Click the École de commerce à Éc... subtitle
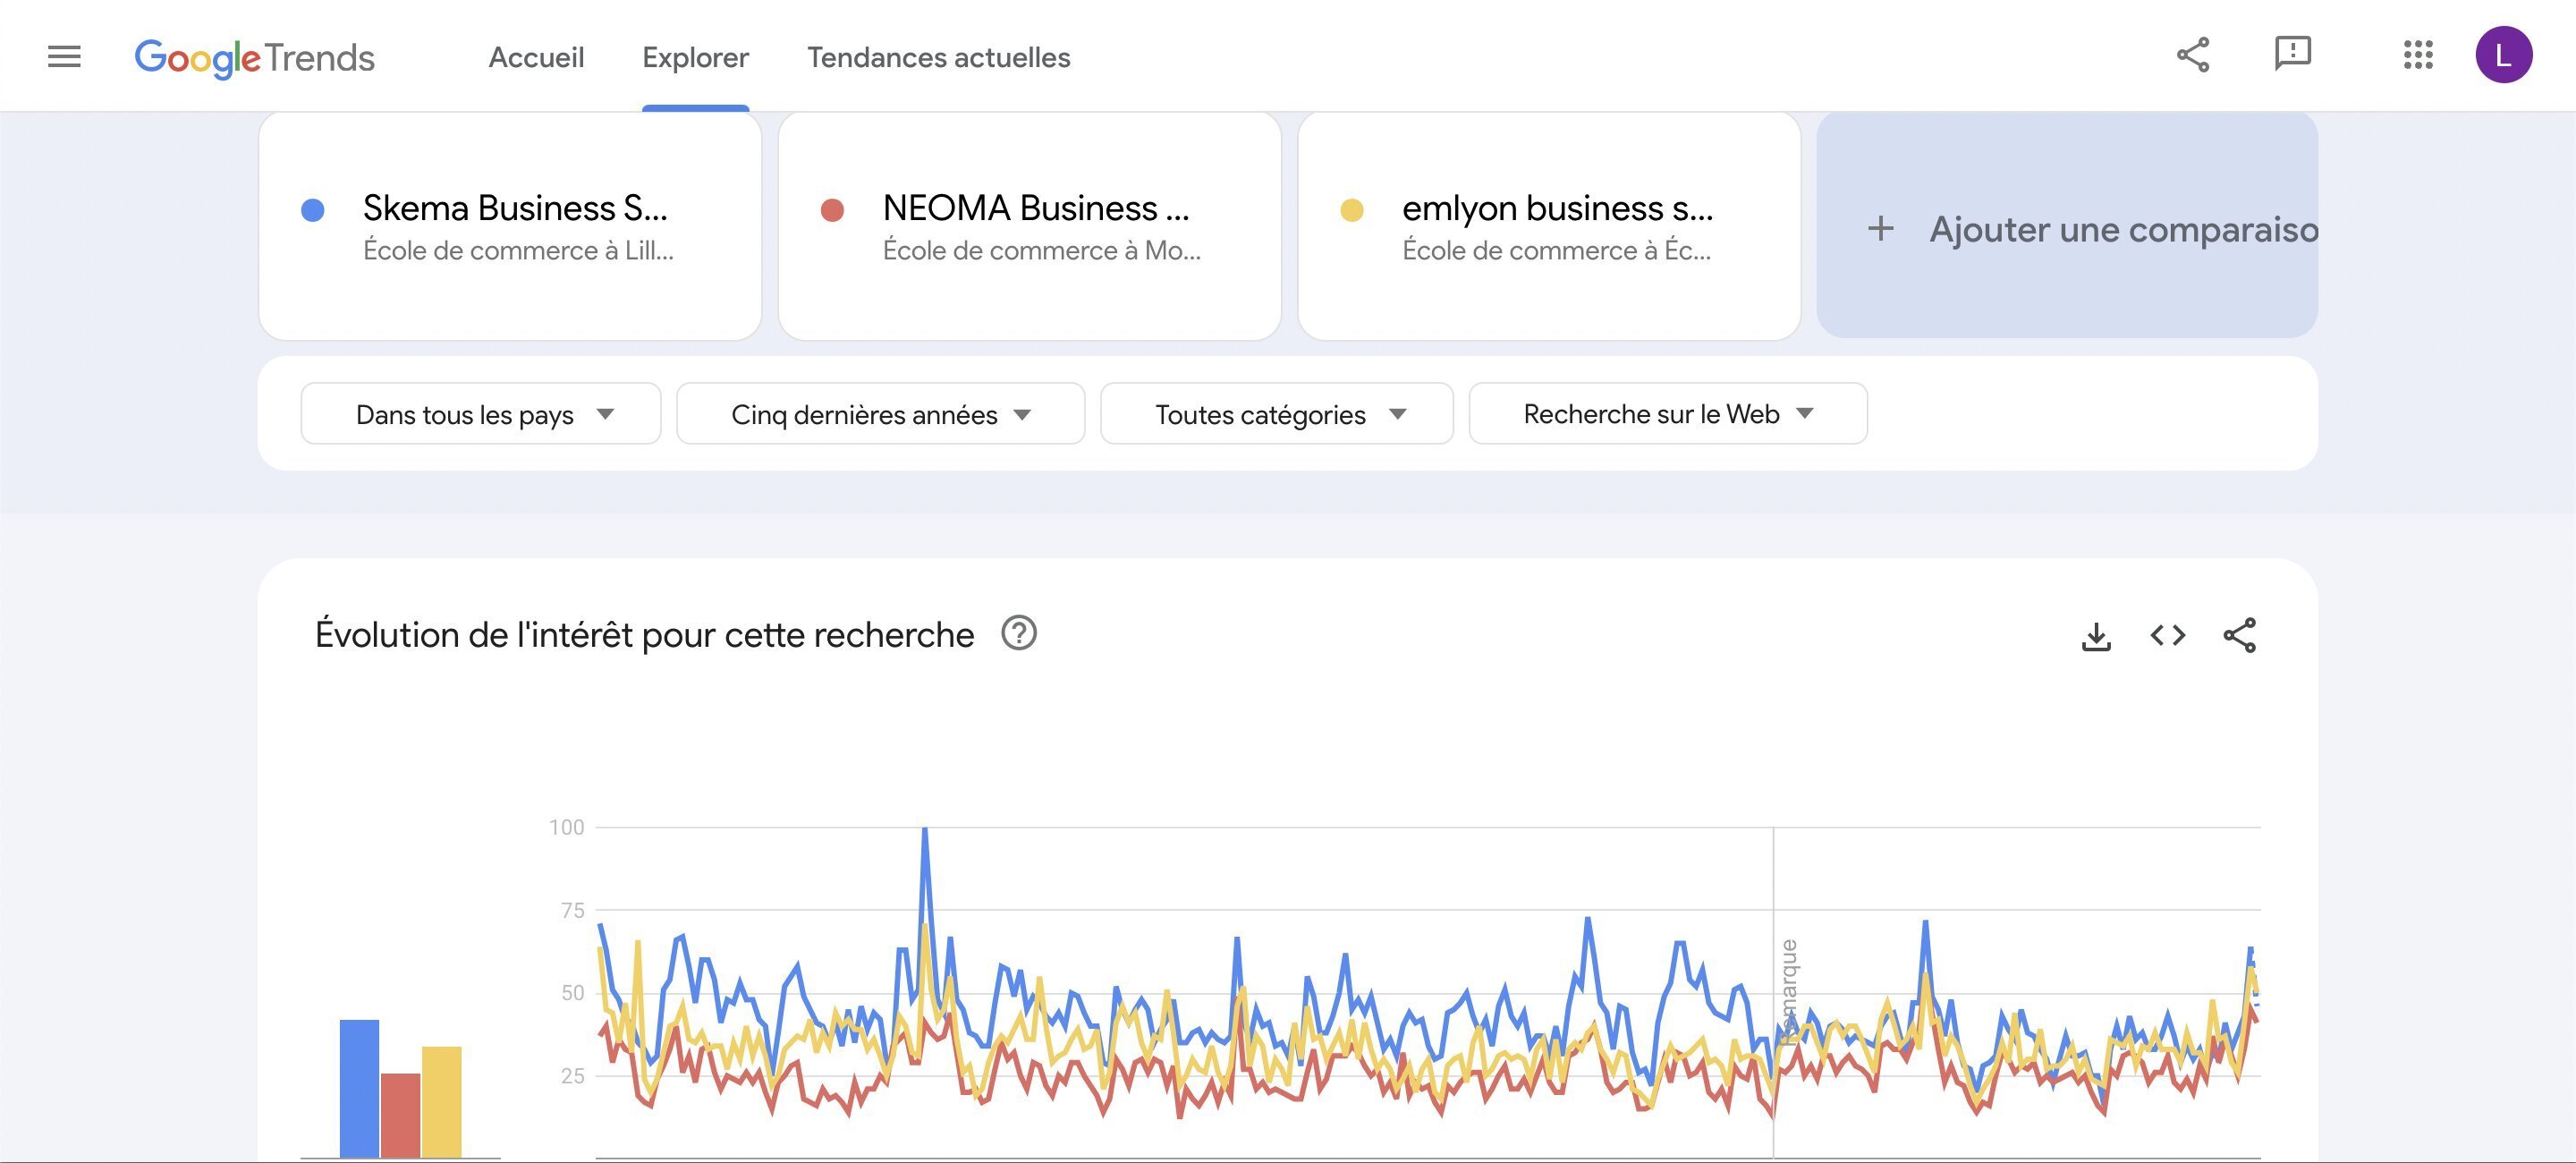The height and width of the screenshot is (1163, 2576). pyautogui.click(x=1556, y=250)
